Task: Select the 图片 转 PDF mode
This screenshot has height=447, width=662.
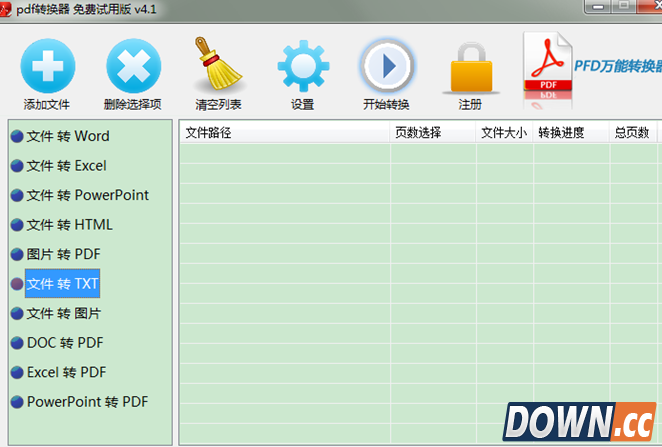Action: [x=64, y=254]
